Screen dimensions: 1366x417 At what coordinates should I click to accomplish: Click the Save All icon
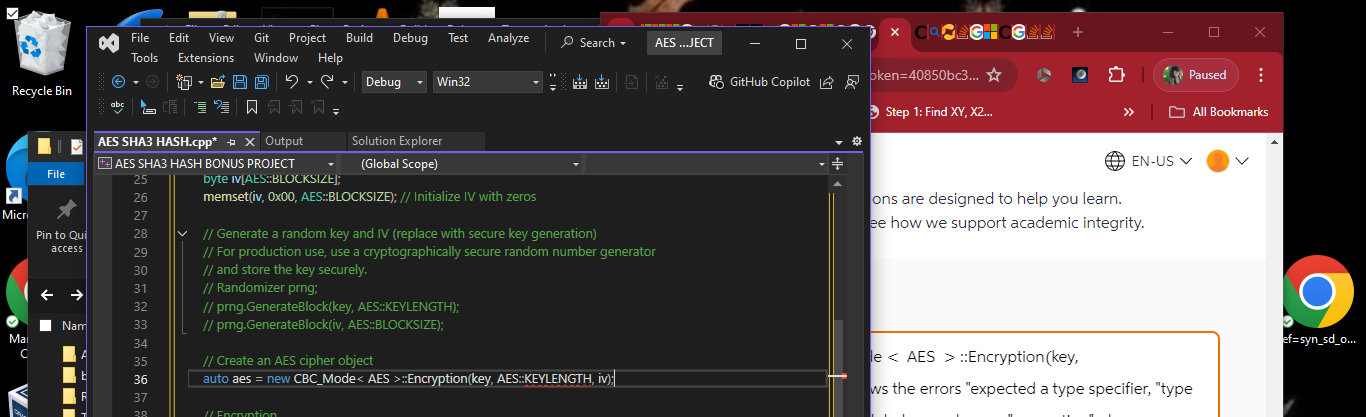pyautogui.click(x=261, y=82)
